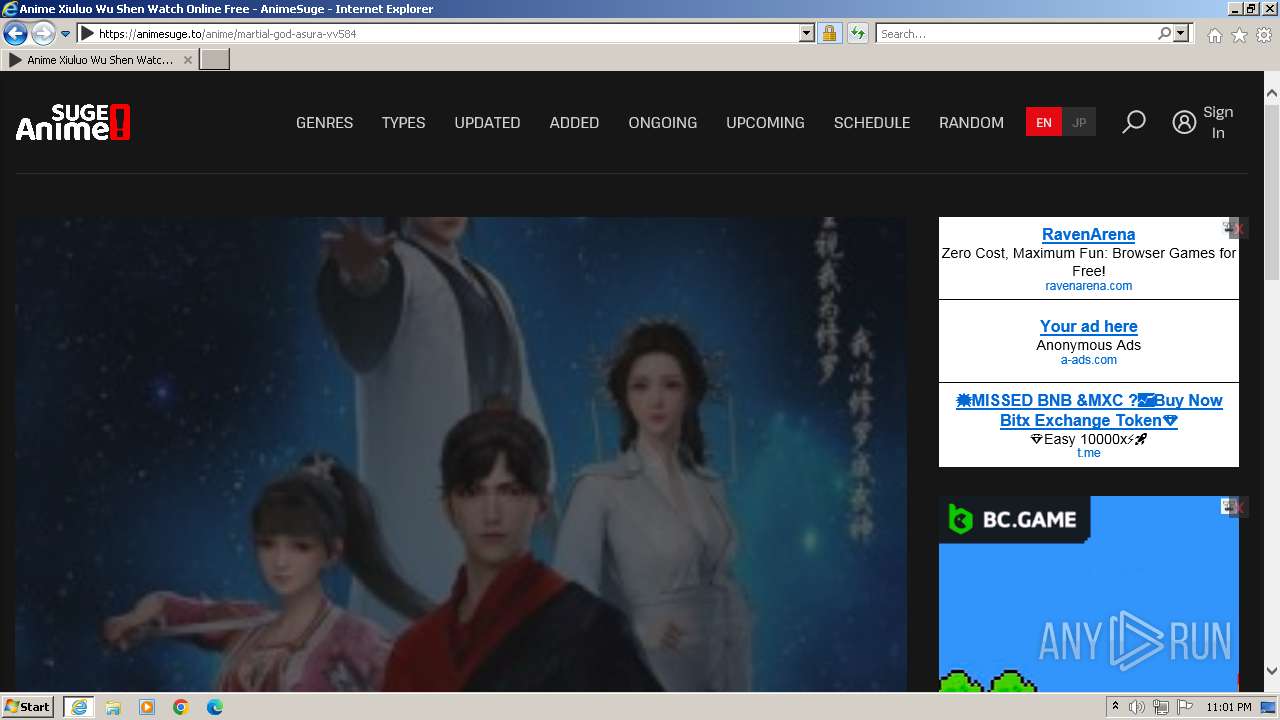Click the IE Search box field
This screenshot has height=720, width=1280.
coord(1017,33)
